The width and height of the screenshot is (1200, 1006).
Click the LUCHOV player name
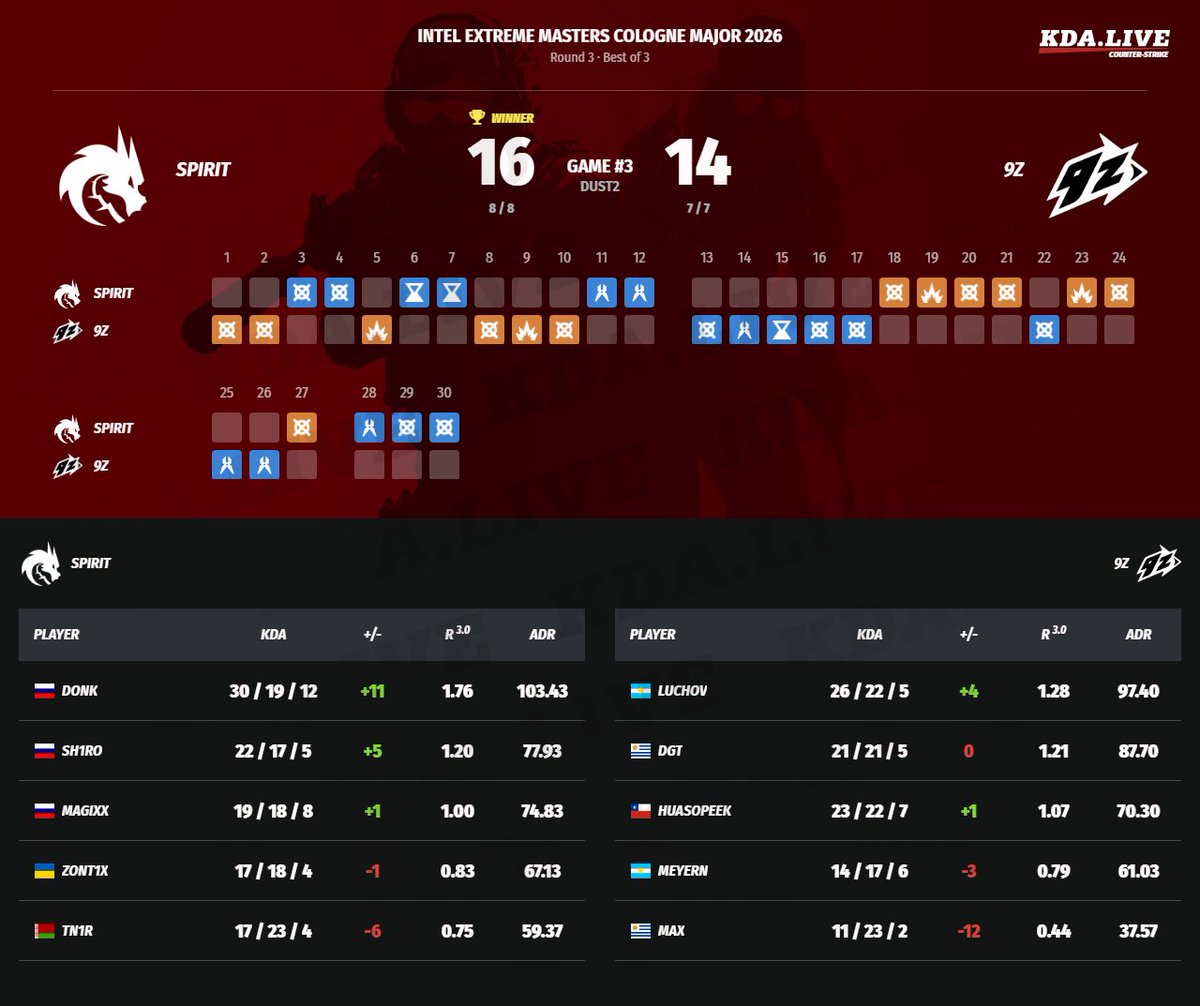(x=681, y=691)
